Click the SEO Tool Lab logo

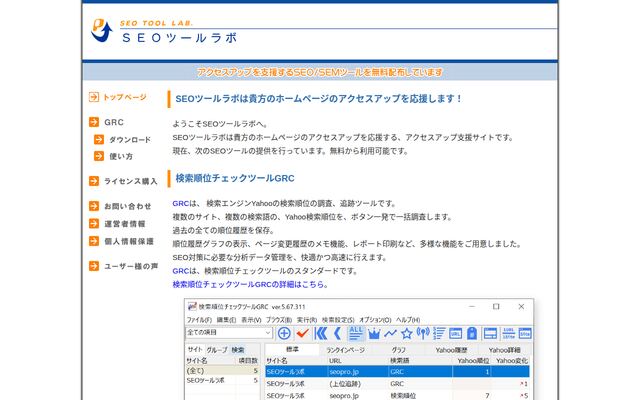[164, 31]
